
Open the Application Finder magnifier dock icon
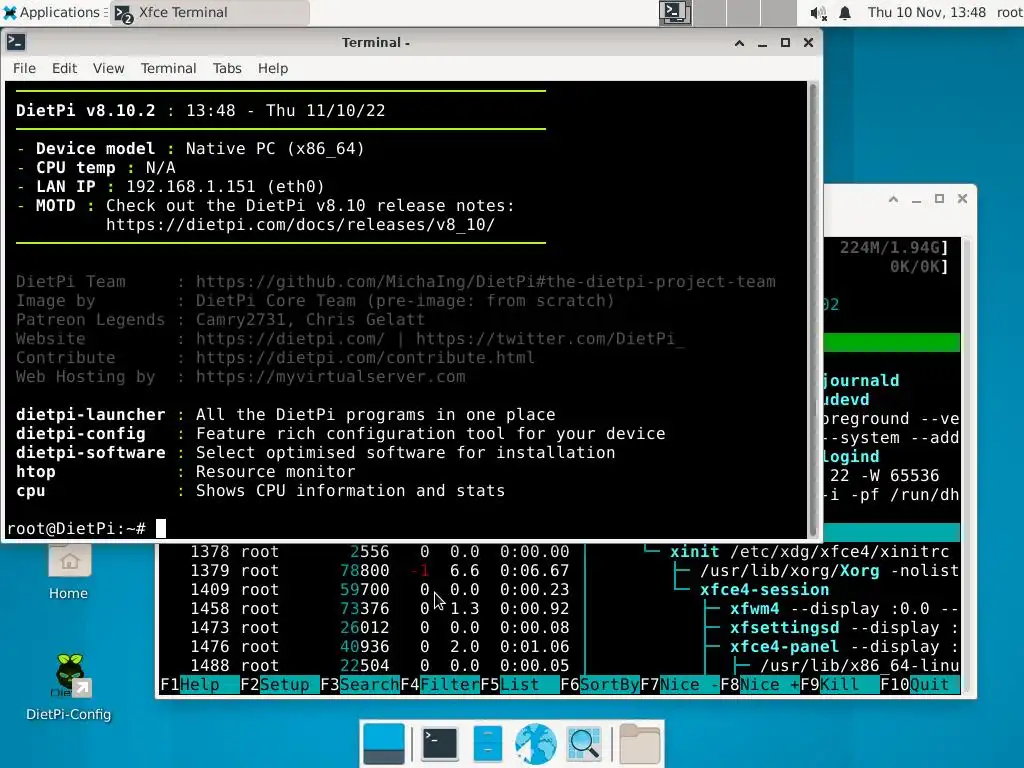click(x=584, y=744)
